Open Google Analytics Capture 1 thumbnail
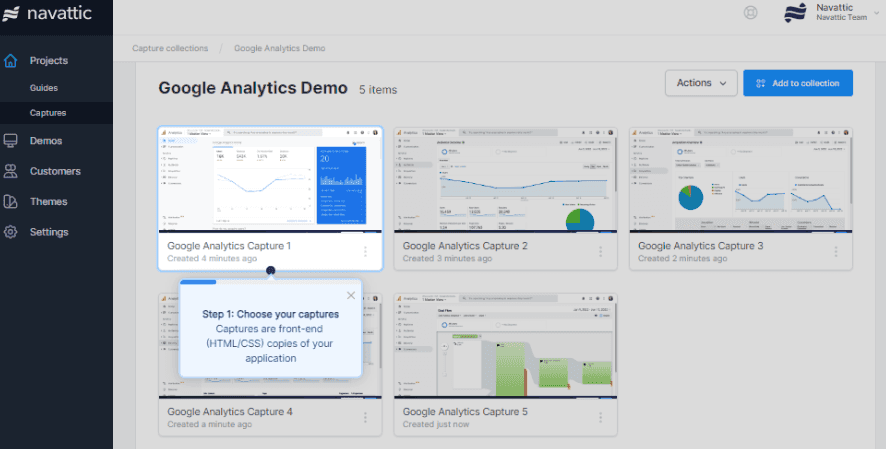 [270, 179]
